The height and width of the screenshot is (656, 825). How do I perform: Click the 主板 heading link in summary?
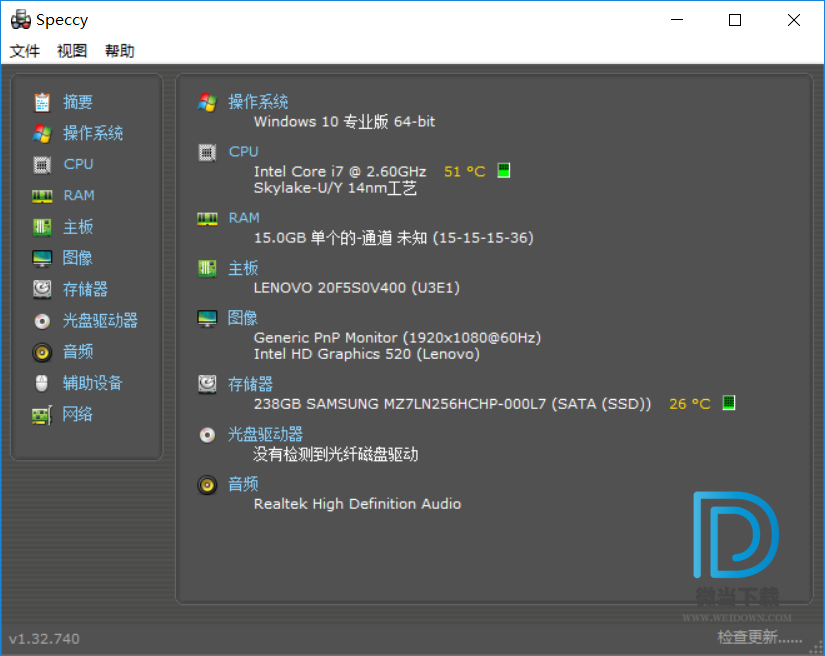[243, 268]
